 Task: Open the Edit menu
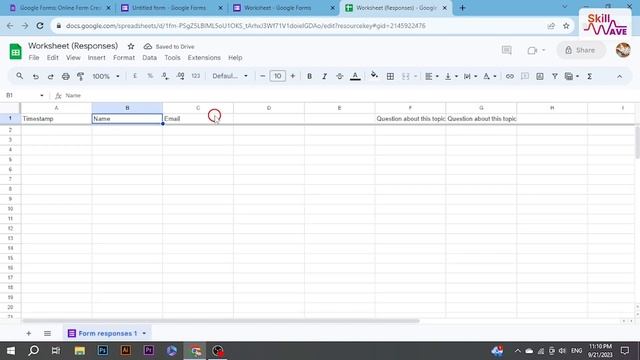coord(52,58)
